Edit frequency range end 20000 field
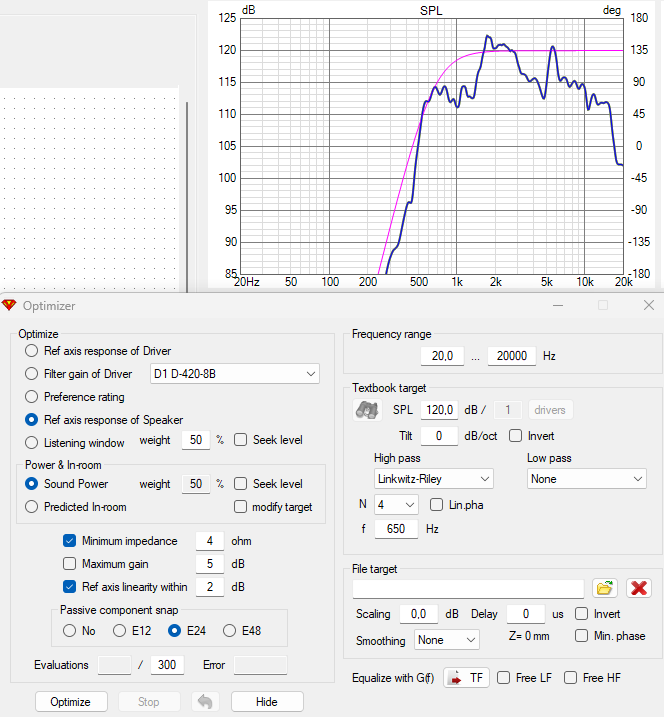Image resolution: width=664 pixels, height=717 pixels. click(512, 356)
